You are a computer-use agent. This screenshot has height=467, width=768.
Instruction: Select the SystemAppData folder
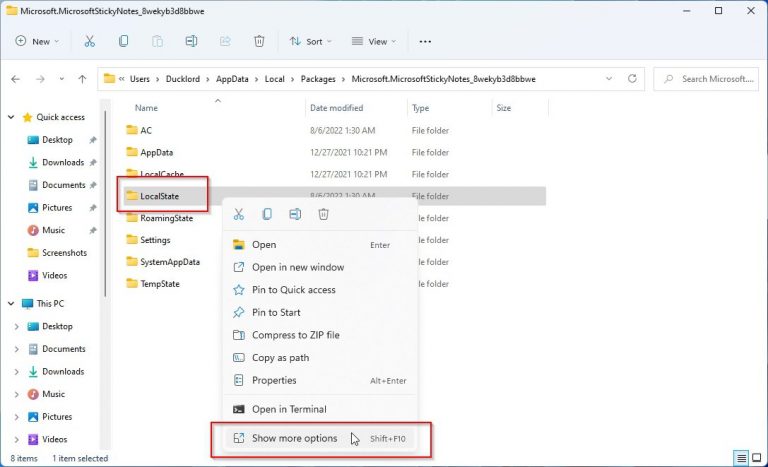click(163, 262)
